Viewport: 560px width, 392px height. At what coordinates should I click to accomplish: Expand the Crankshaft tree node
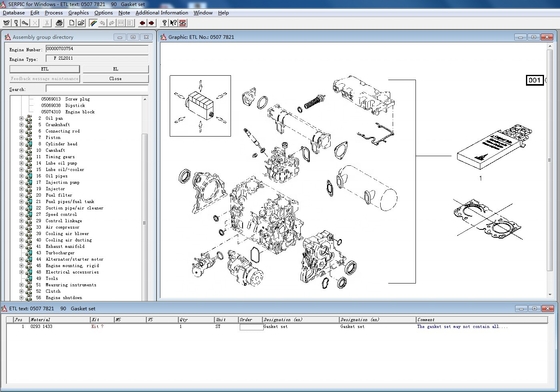(x=21, y=125)
